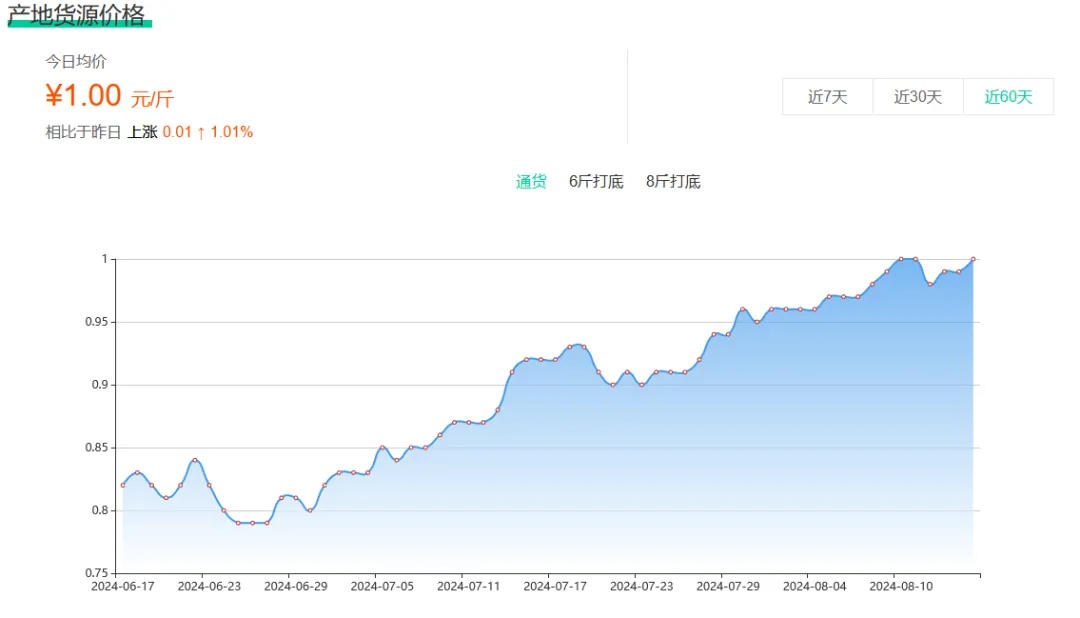Click the leftmost data point on the chart
The image size is (1080, 618).
[x=123, y=485]
